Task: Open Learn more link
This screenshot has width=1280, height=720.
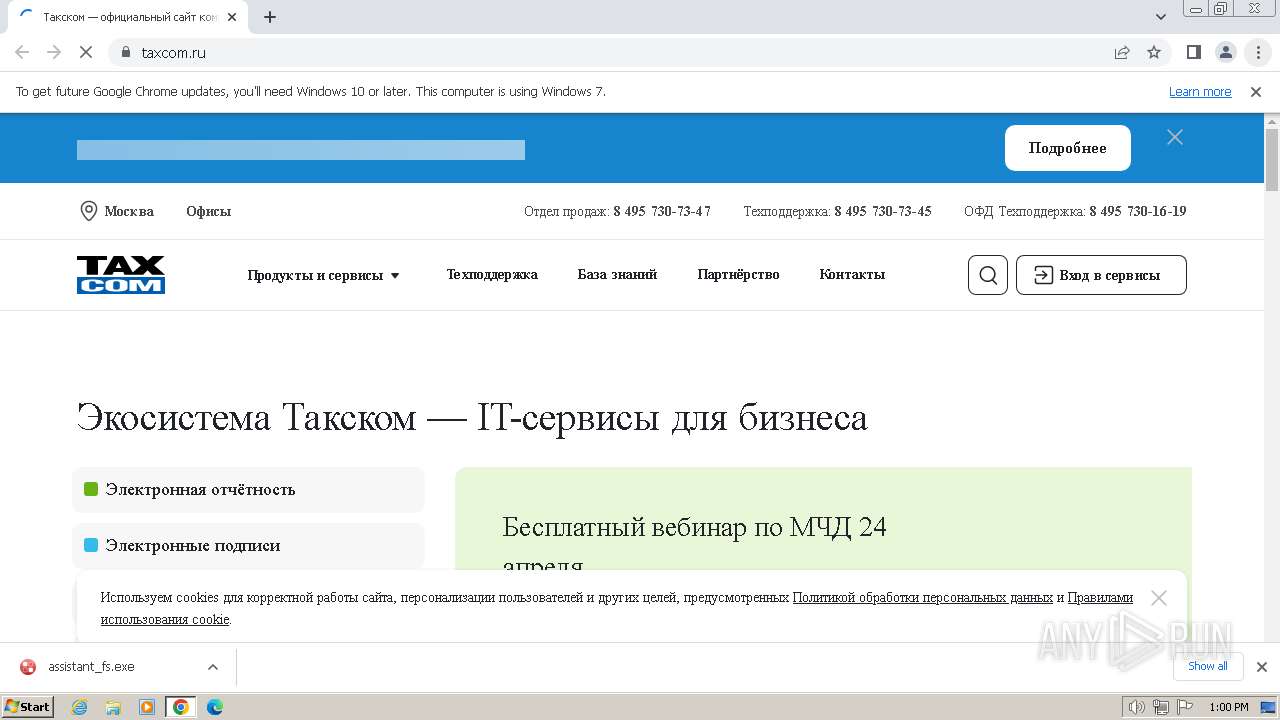Action: (x=1200, y=91)
